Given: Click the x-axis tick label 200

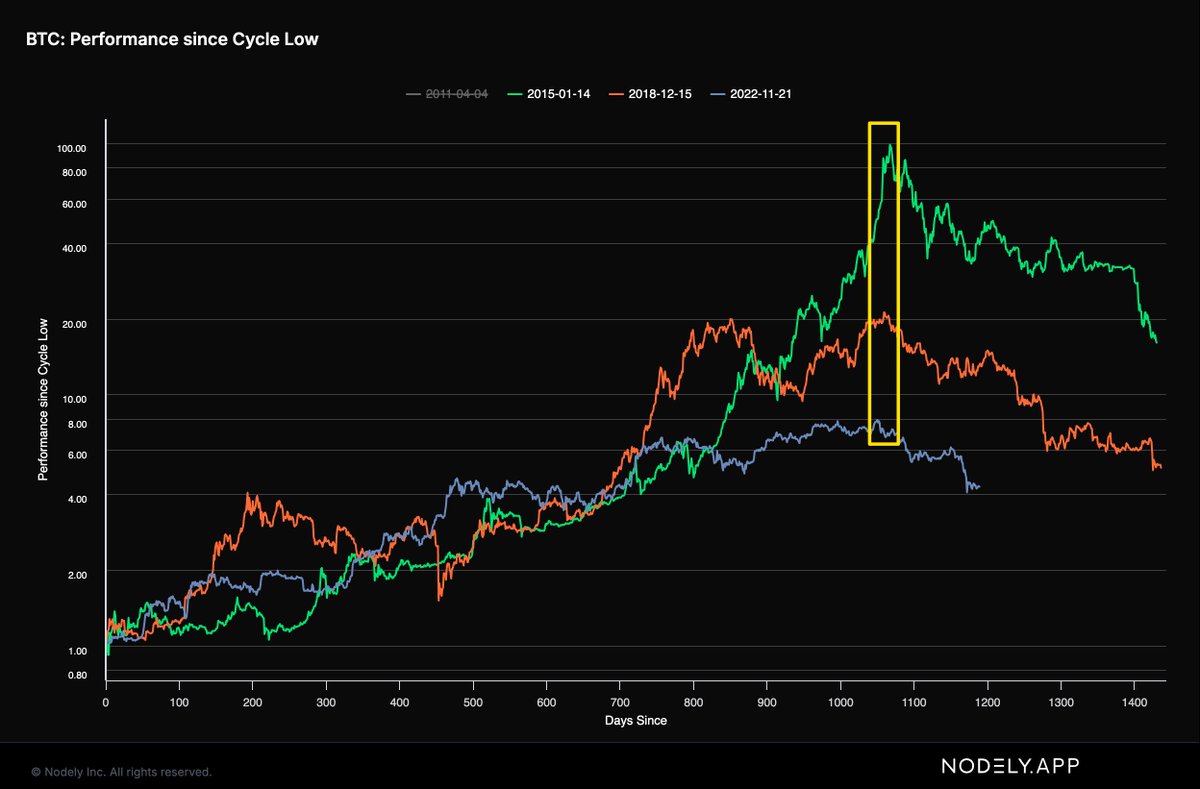Looking at the screenshot, I should pyautogui.click(x=253, y=702).
